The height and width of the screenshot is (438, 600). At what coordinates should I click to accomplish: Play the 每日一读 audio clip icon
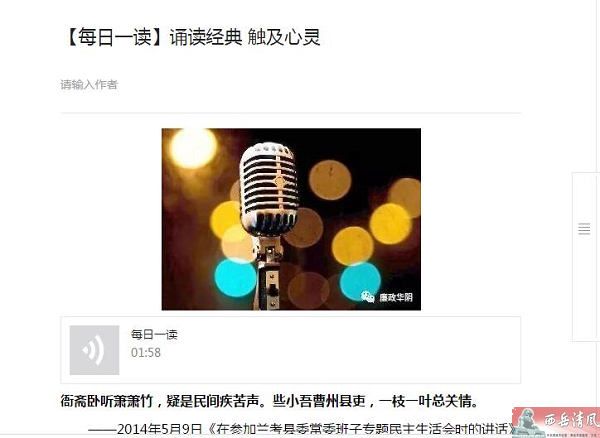tap(94, 350)
